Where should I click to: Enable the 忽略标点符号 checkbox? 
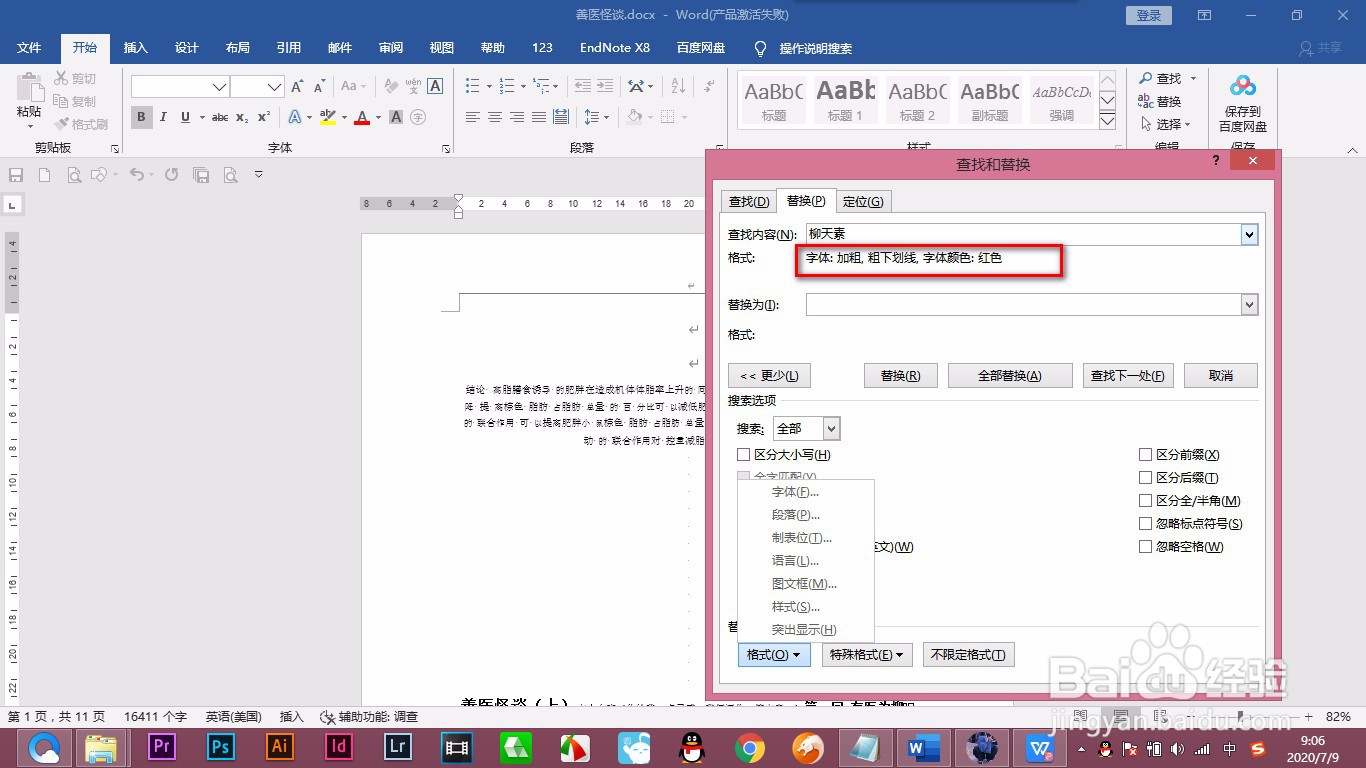pyautogui.click(x=1146, y=524)
